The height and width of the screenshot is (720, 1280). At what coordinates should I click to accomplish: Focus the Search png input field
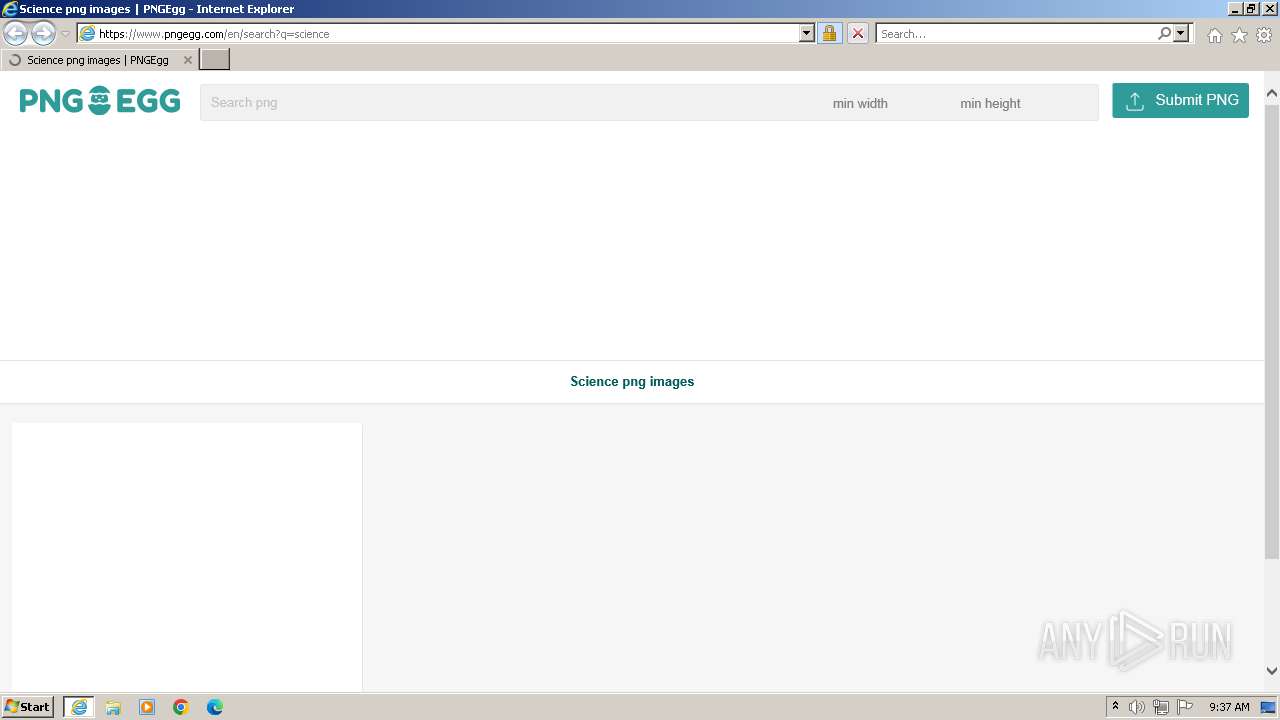point(510,102)
